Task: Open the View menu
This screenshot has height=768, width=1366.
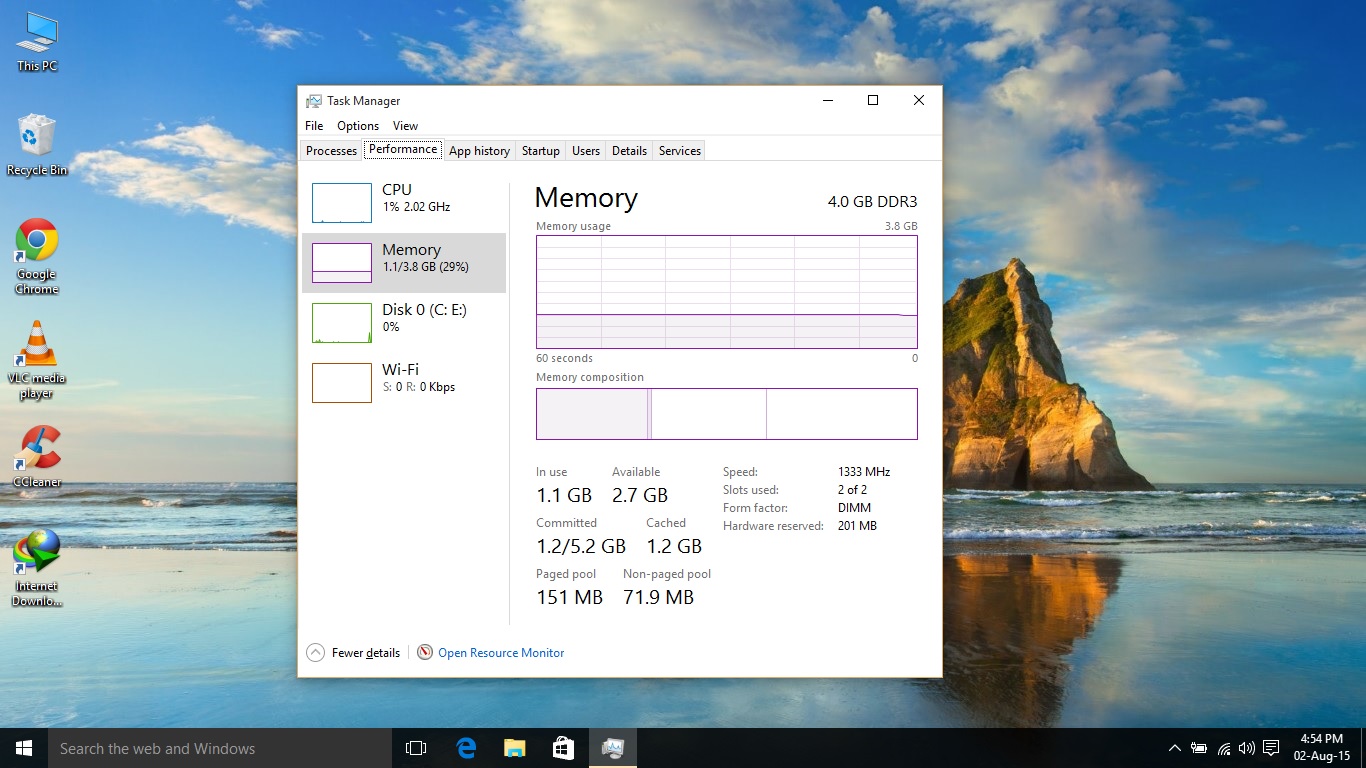Action: pos(405,126)
